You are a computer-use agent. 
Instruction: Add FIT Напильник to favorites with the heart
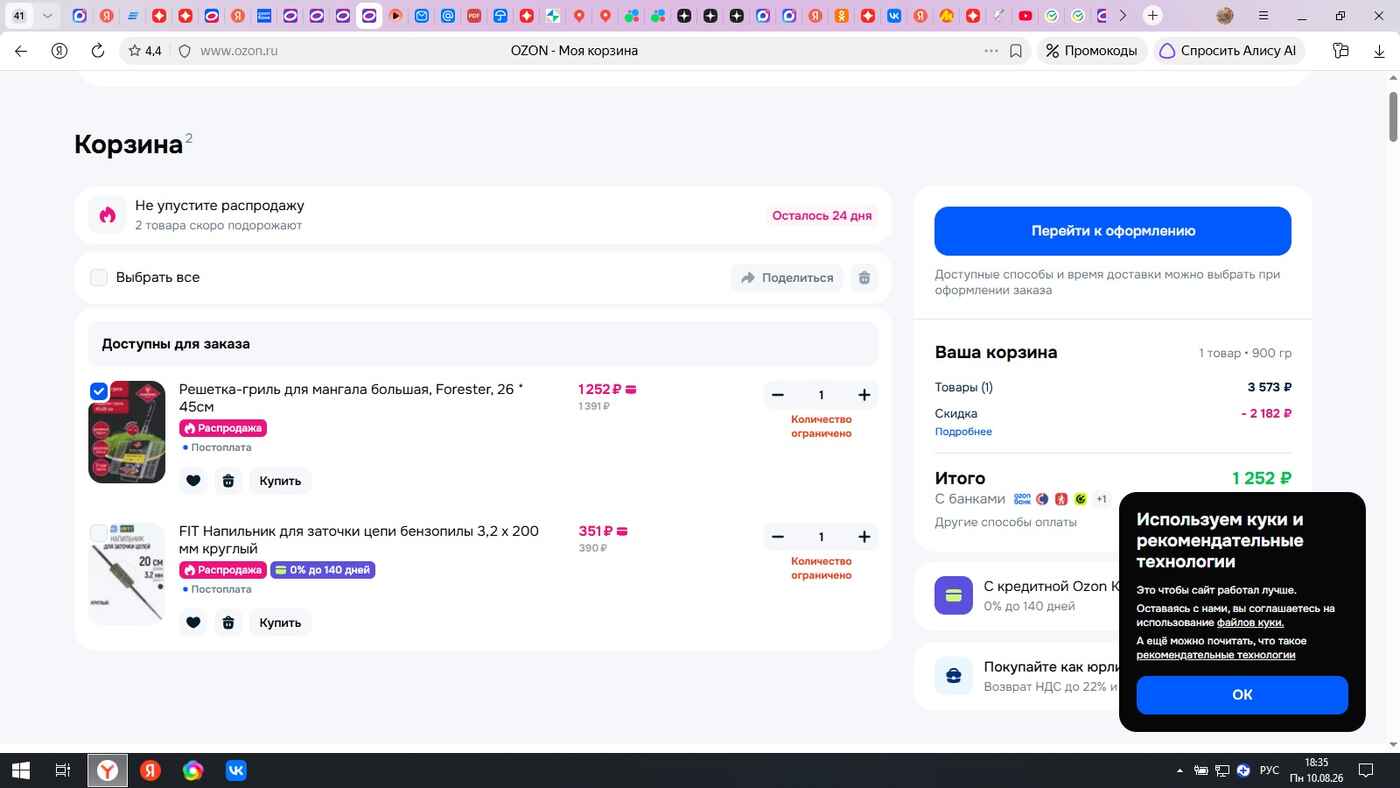click(x=193, y=623)
